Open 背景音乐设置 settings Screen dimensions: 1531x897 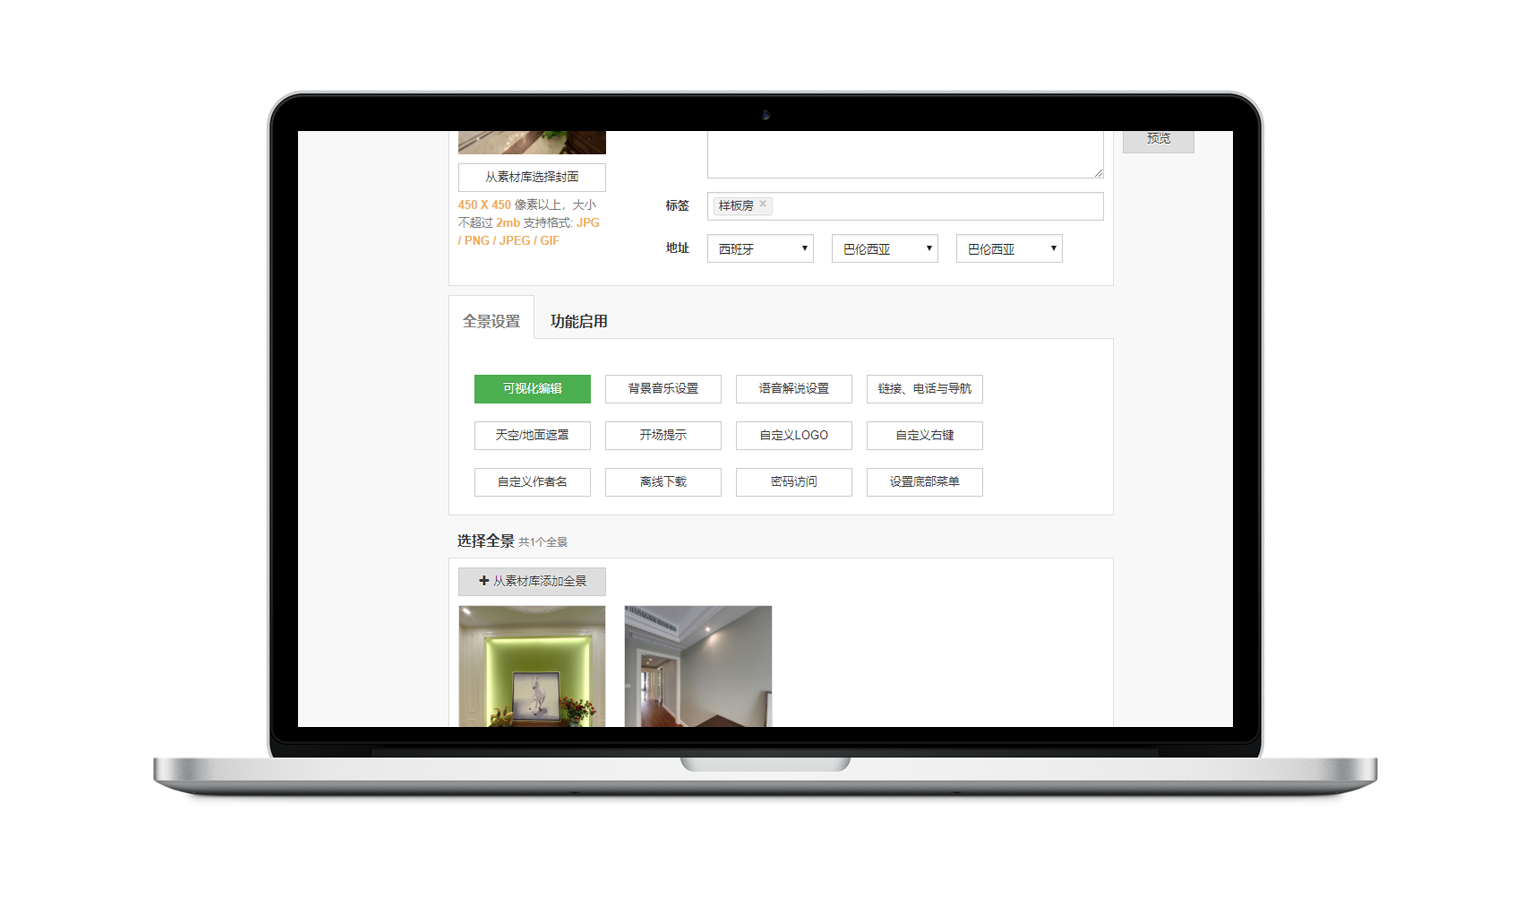[663, 389]
